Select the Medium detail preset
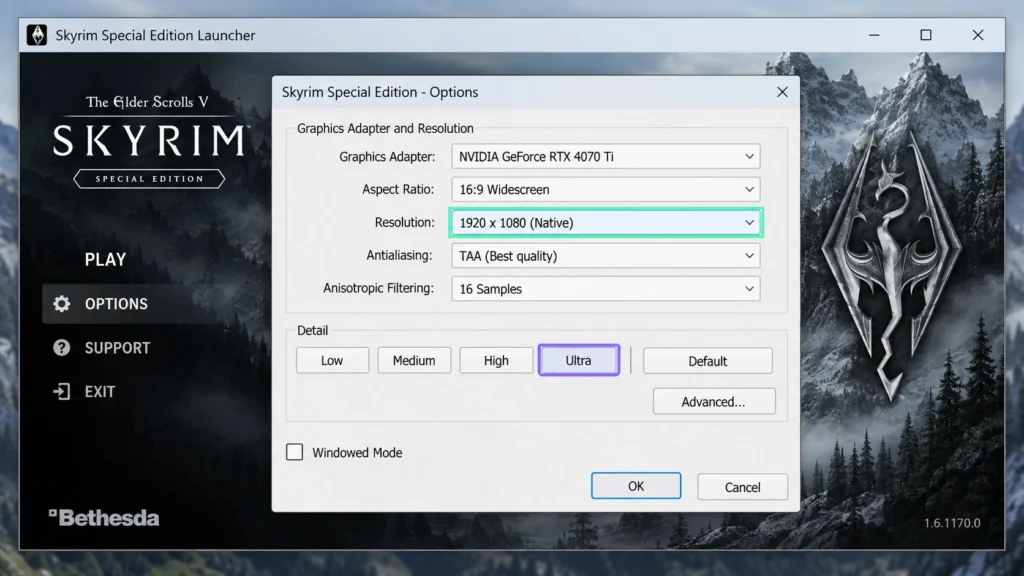The width and height of the screenshot is (1024, 576). (414, 360)
